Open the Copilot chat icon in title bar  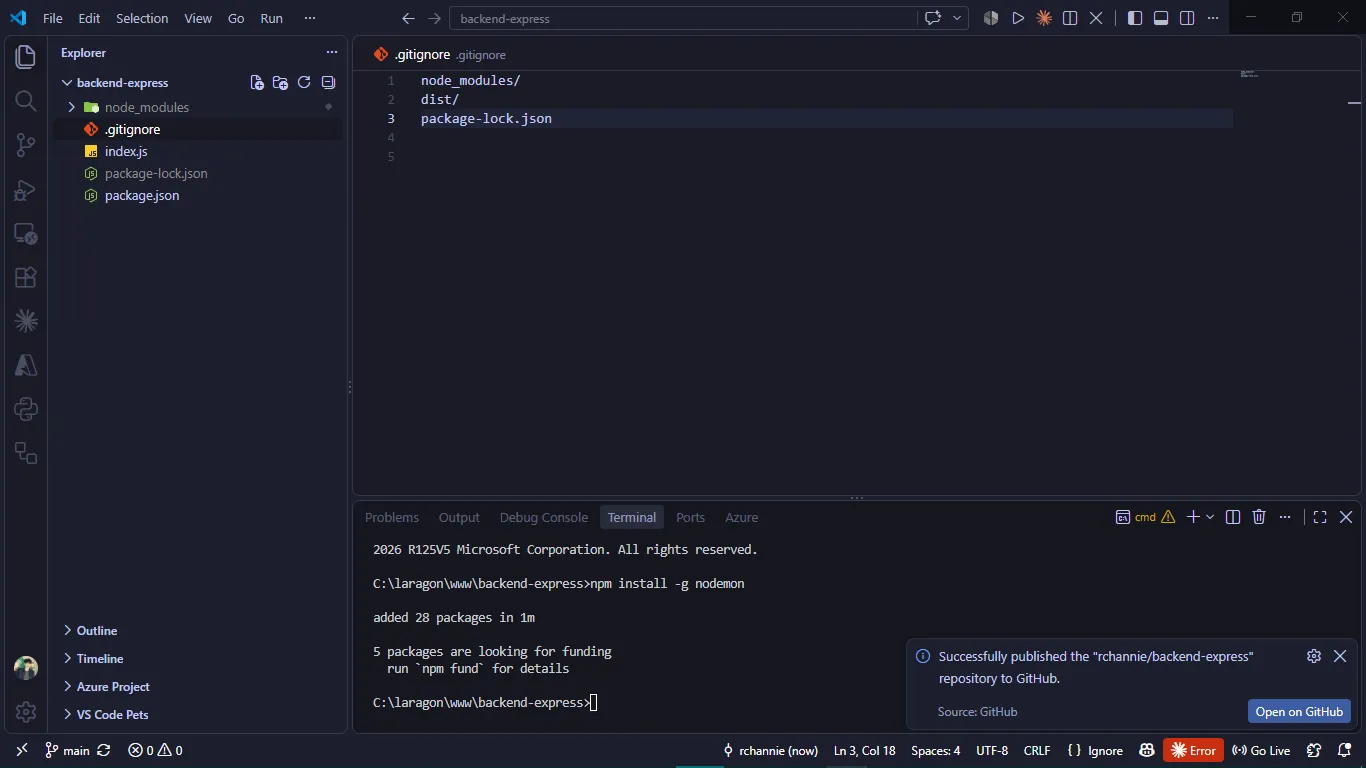coord(933,18)
